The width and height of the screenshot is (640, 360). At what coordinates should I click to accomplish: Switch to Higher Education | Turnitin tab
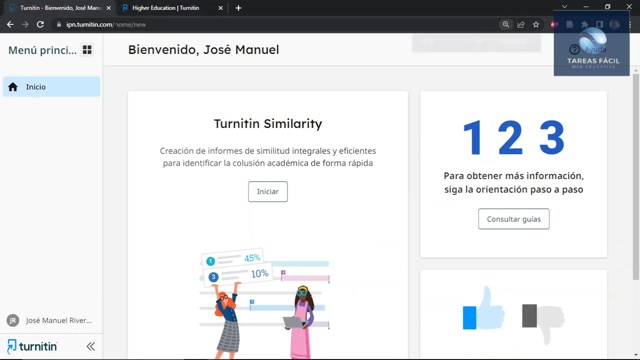(x=166, y=8)
